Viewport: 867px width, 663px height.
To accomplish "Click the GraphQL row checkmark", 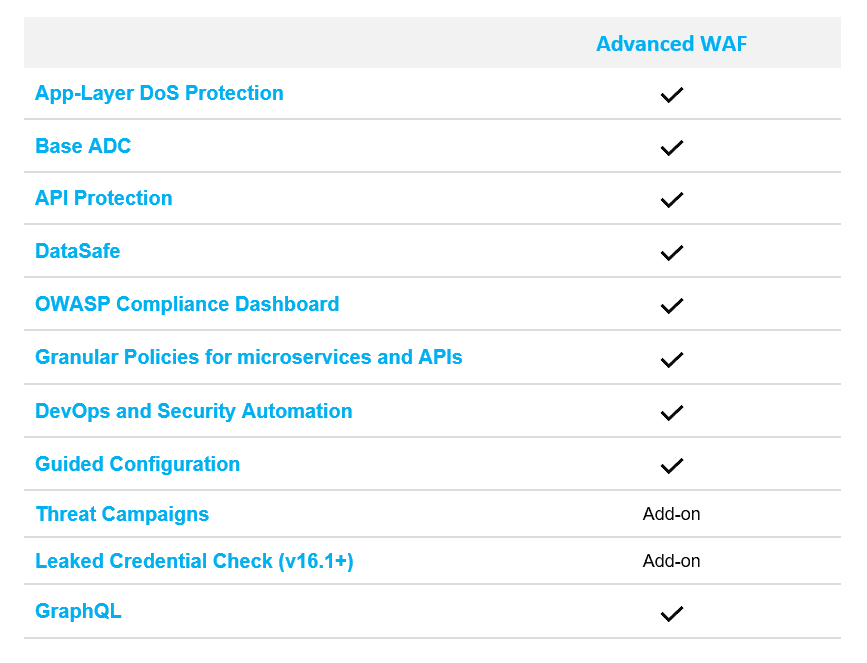I will click(671, 614).
